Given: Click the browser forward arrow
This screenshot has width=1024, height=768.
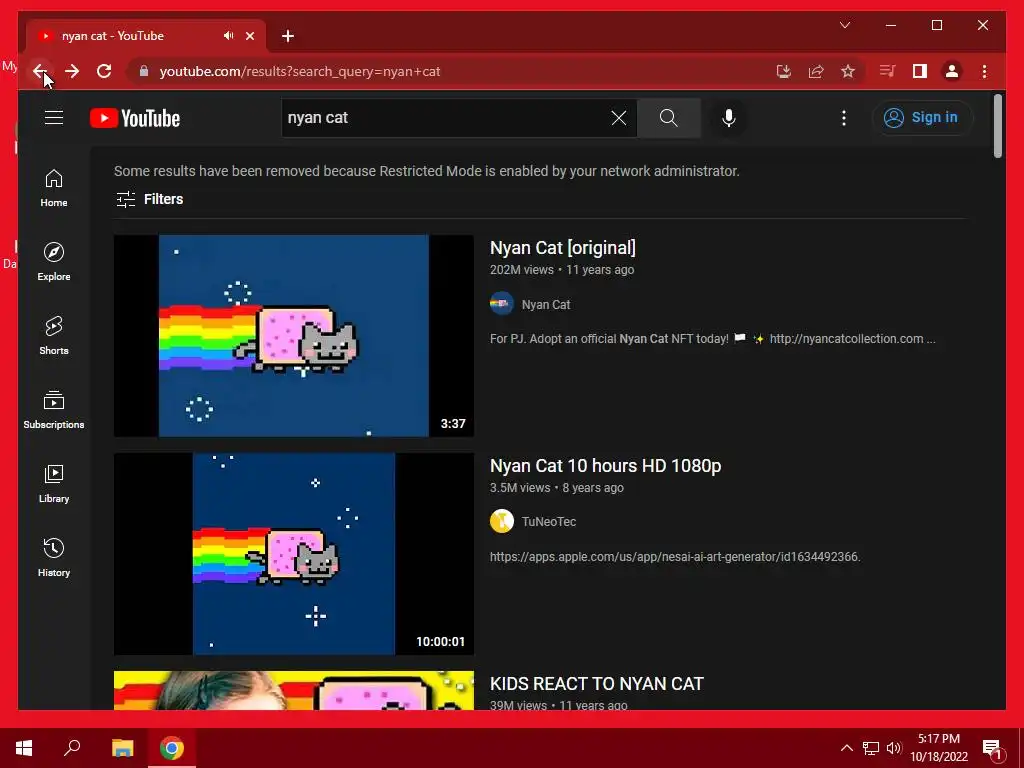Looking at the screenshot, I should (x=72, y=71).
